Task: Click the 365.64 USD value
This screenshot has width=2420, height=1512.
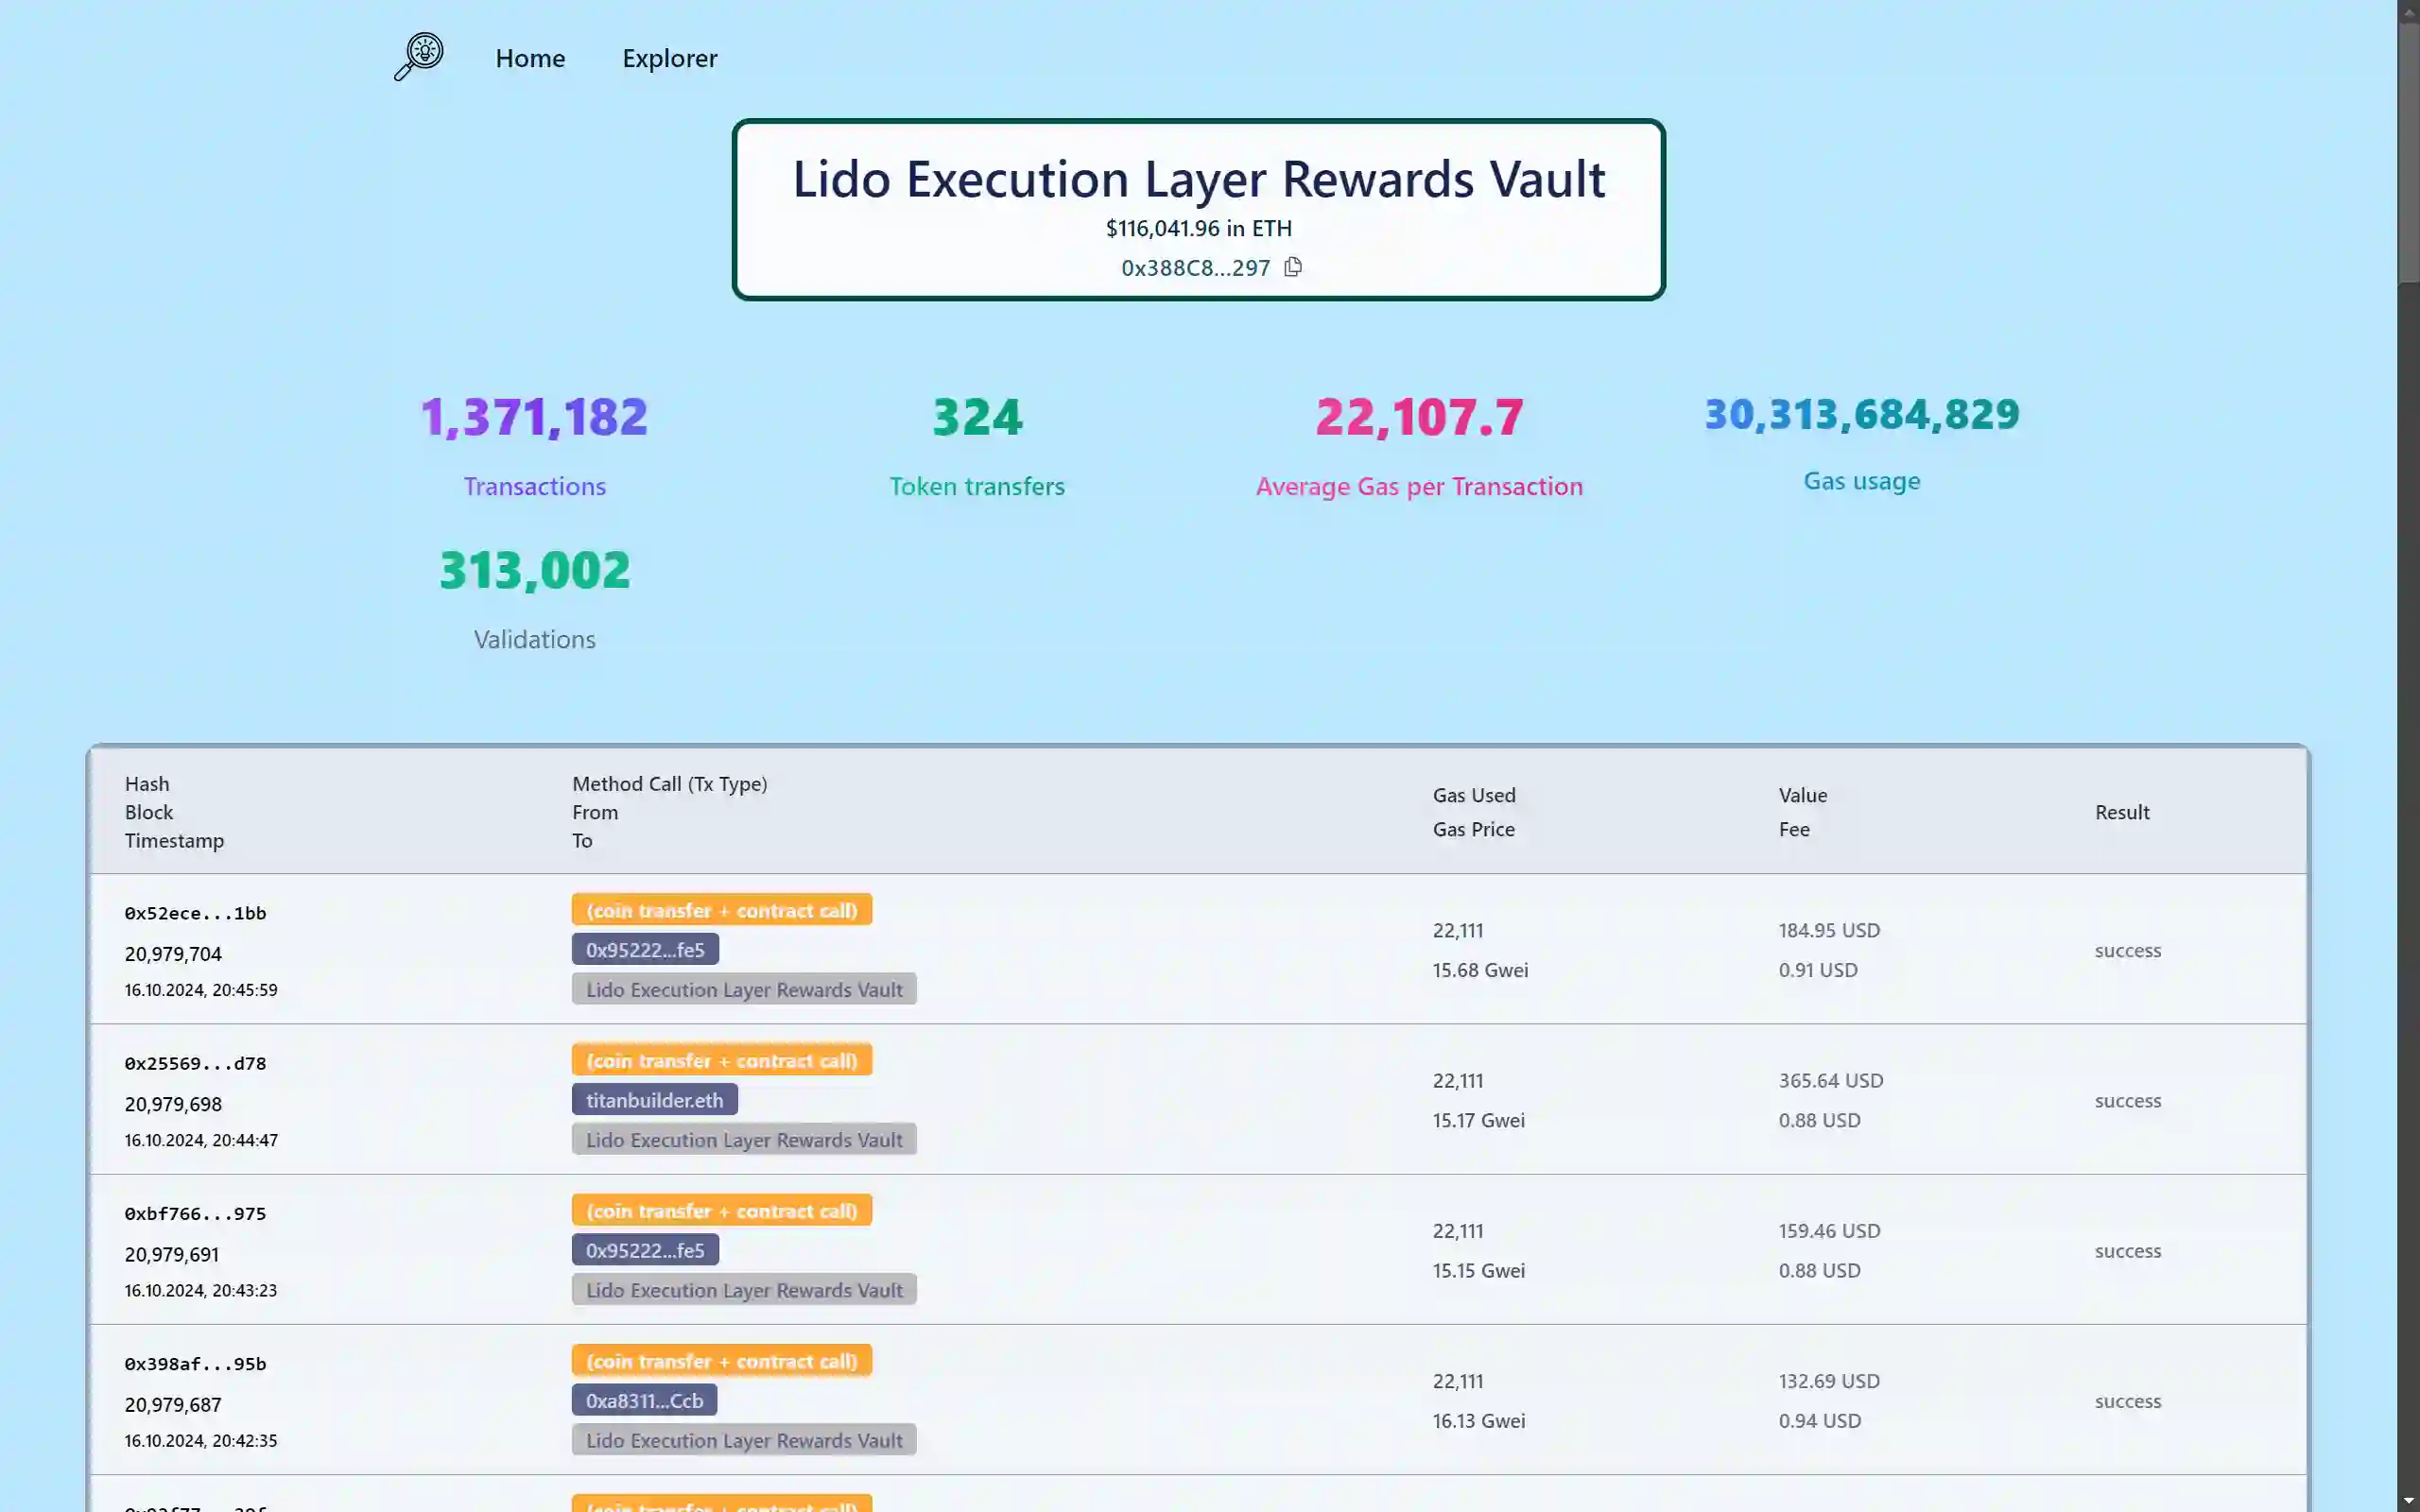Action: tap(1830, 1080)
